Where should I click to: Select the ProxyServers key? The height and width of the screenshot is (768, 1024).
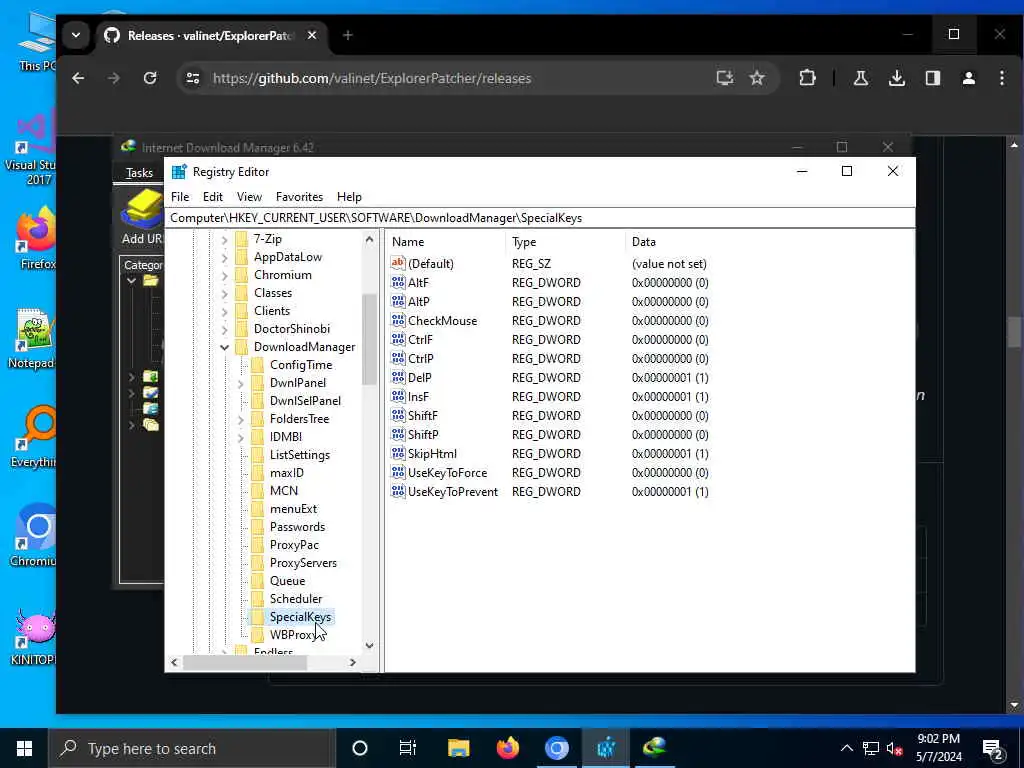point(303,563)
